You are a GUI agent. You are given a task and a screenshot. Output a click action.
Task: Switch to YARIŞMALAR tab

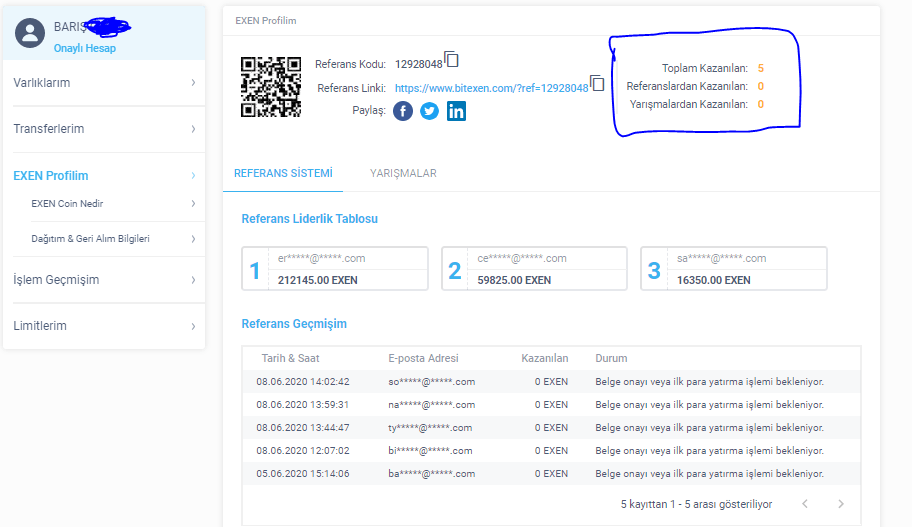pyautogui.click(x=403, y=173)
